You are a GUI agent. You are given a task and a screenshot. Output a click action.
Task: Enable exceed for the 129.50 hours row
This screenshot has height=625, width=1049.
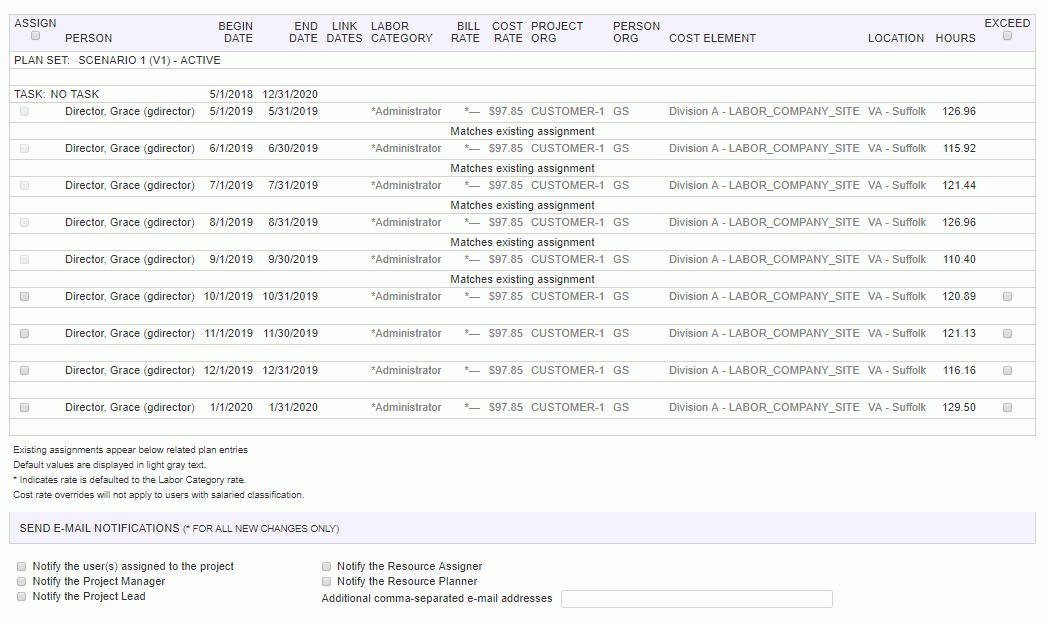pos(1008,408)
